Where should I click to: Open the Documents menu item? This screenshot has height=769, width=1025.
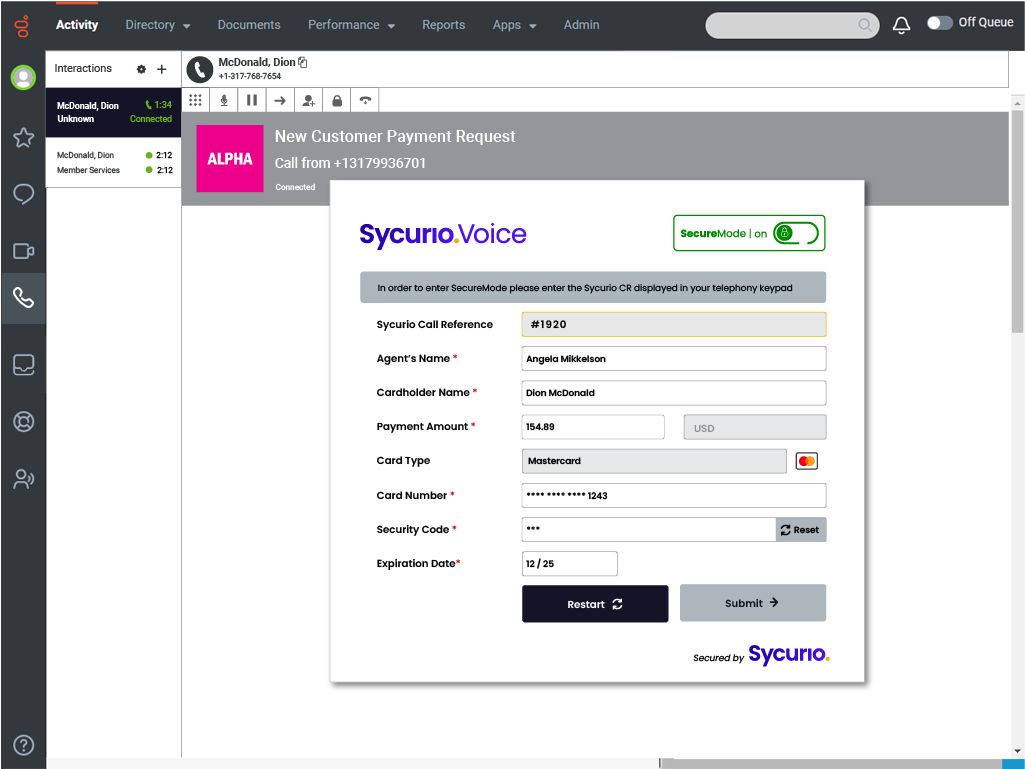(249, 25)
